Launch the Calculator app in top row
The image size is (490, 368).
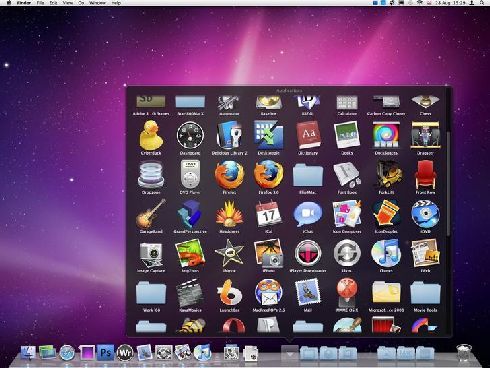347,102
